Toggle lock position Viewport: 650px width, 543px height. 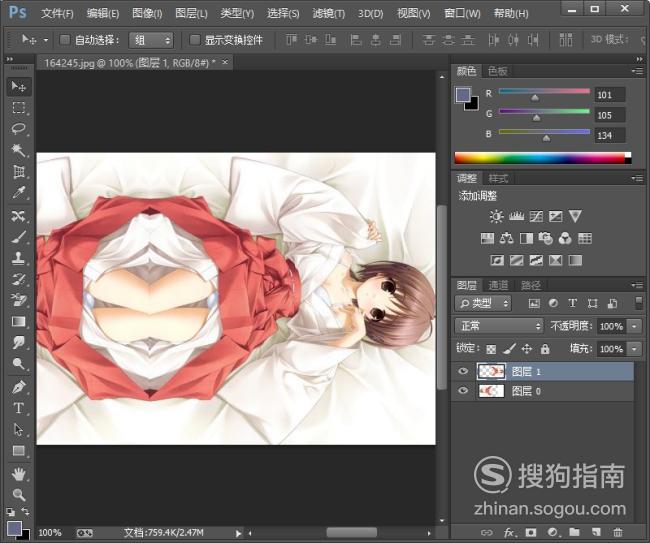[526, 349]
